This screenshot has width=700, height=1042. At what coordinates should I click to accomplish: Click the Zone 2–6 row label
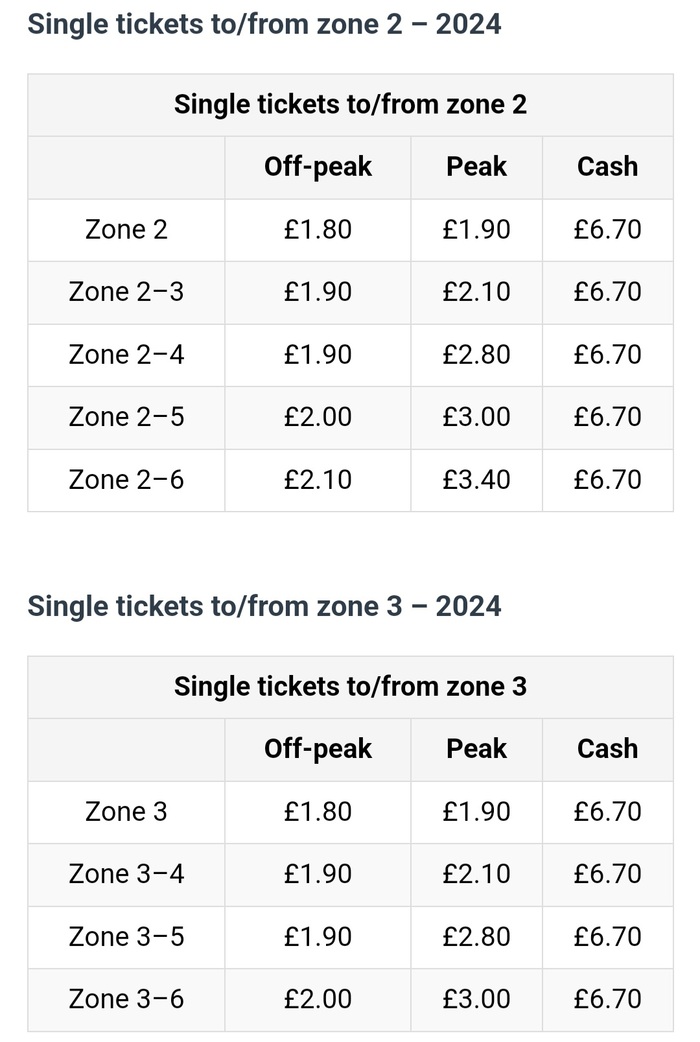click(x=126, y=480)
